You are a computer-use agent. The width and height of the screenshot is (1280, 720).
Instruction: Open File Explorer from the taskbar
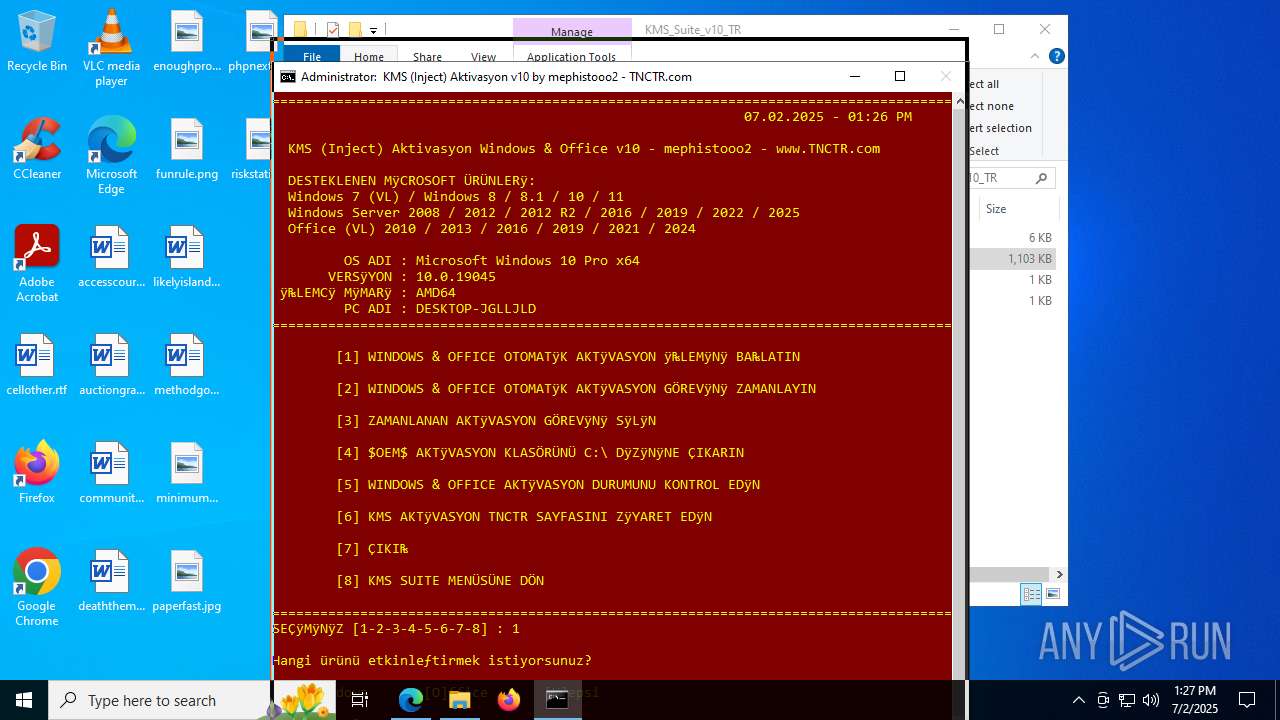(459, 700)
